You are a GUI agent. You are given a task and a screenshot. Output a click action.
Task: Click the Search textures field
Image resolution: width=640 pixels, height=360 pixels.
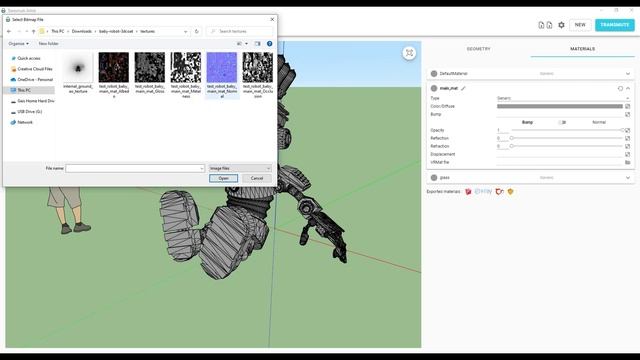click(x=240, y=31)
